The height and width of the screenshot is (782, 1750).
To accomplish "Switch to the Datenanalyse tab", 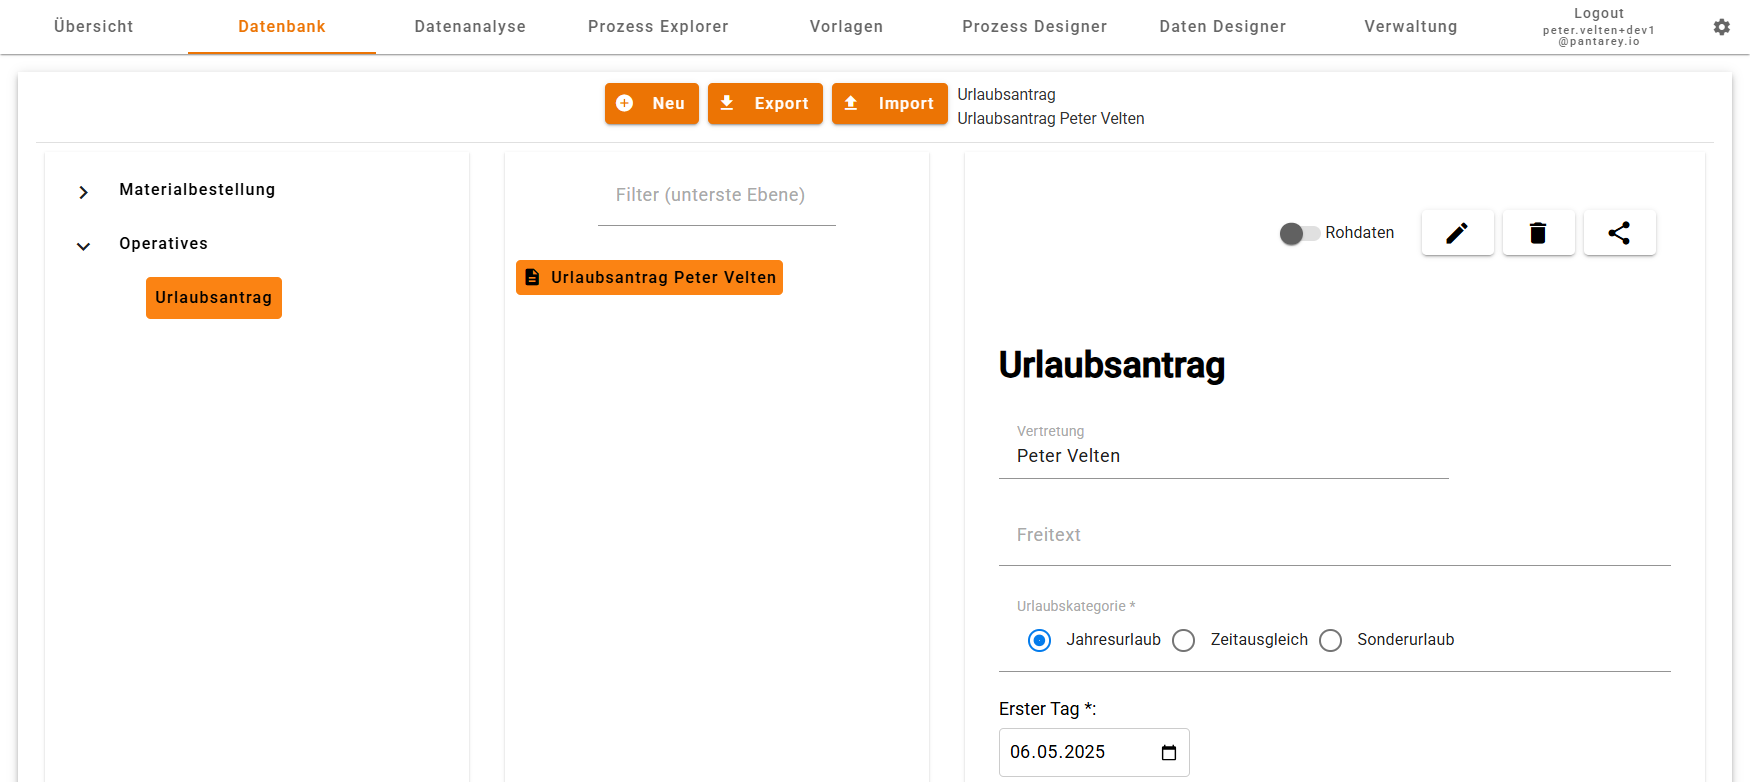I will [470, 27].
